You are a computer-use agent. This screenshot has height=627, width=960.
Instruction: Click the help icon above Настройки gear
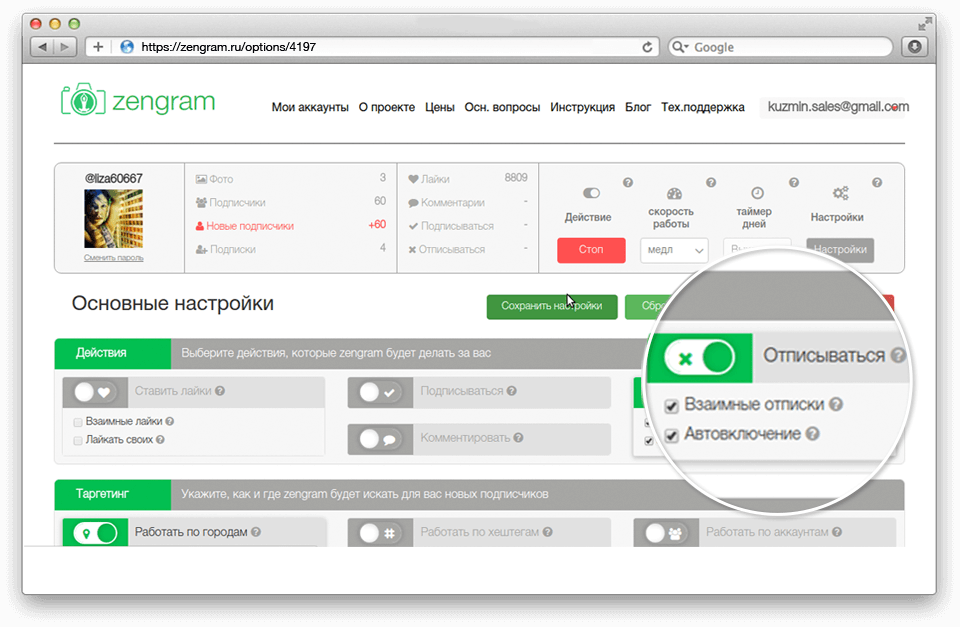coord(877,183)
